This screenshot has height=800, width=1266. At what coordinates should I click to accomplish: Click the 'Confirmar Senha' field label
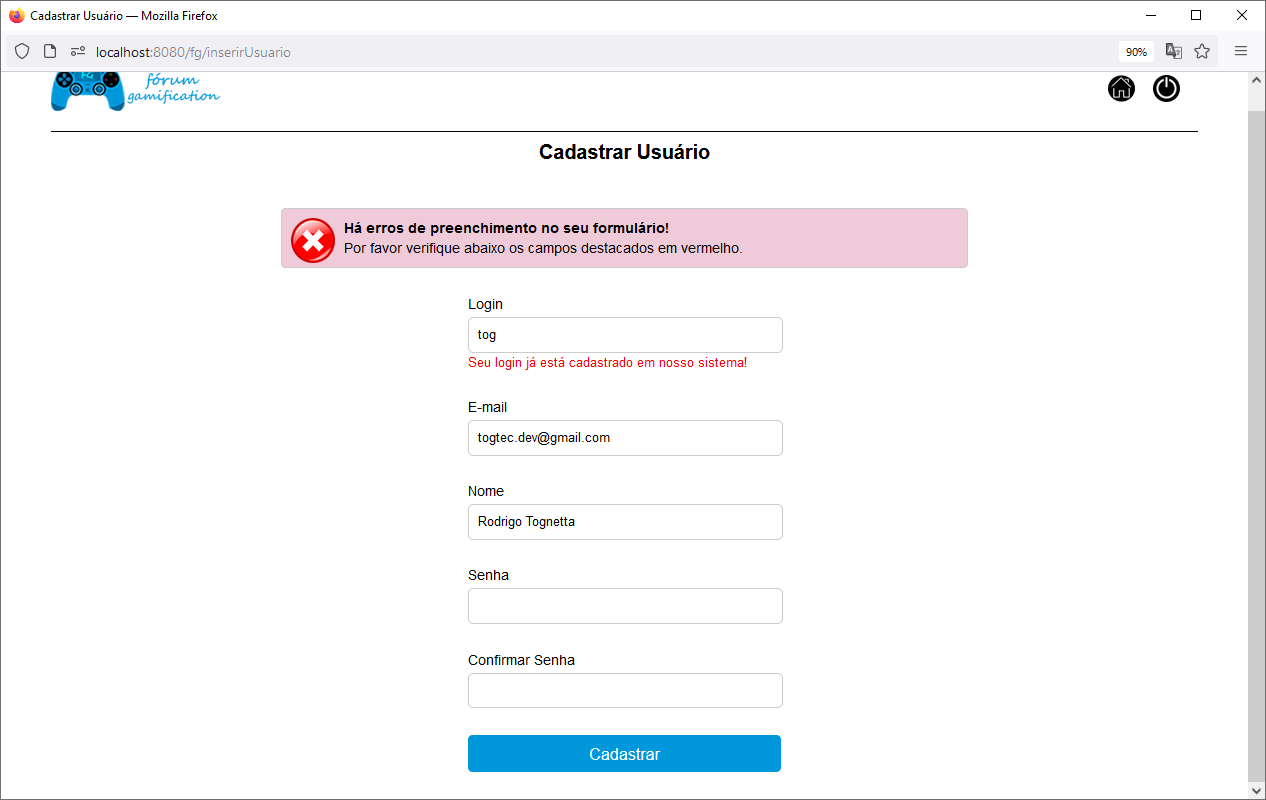(521, 660)
